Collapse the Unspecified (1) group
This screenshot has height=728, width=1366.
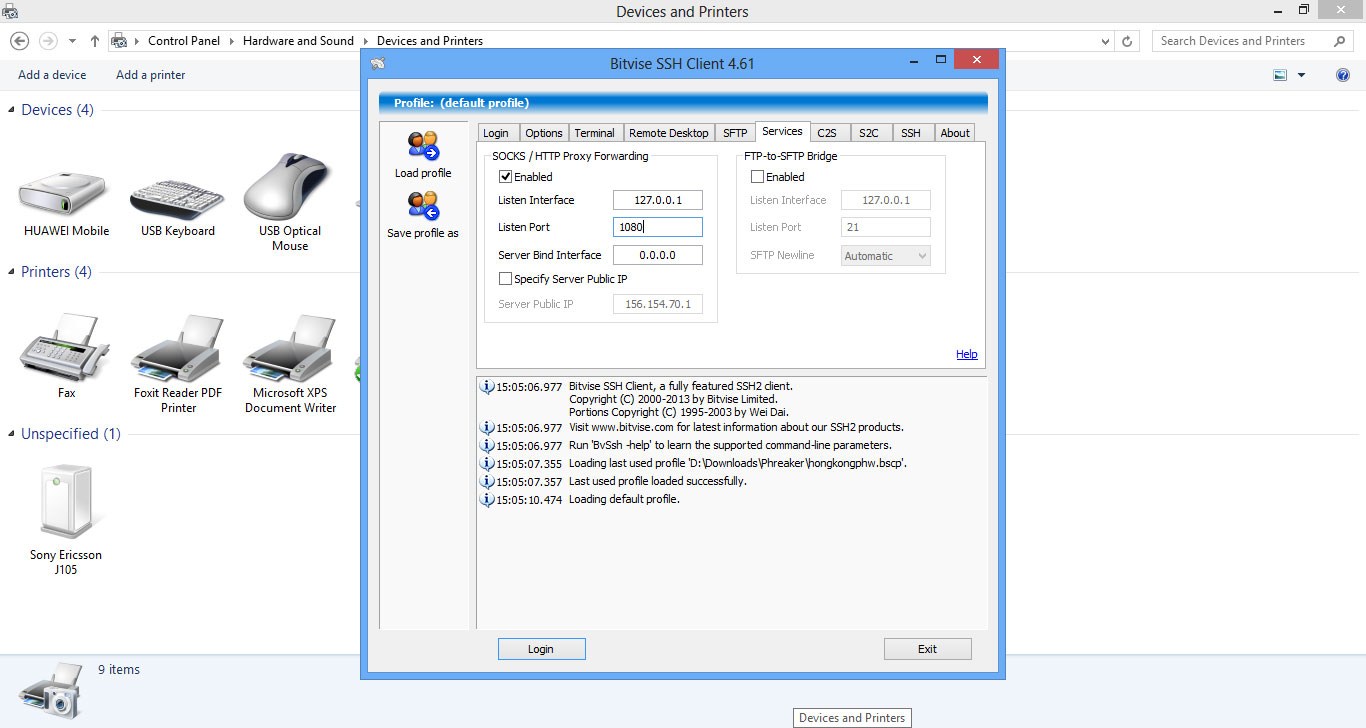tap(12, 434)
